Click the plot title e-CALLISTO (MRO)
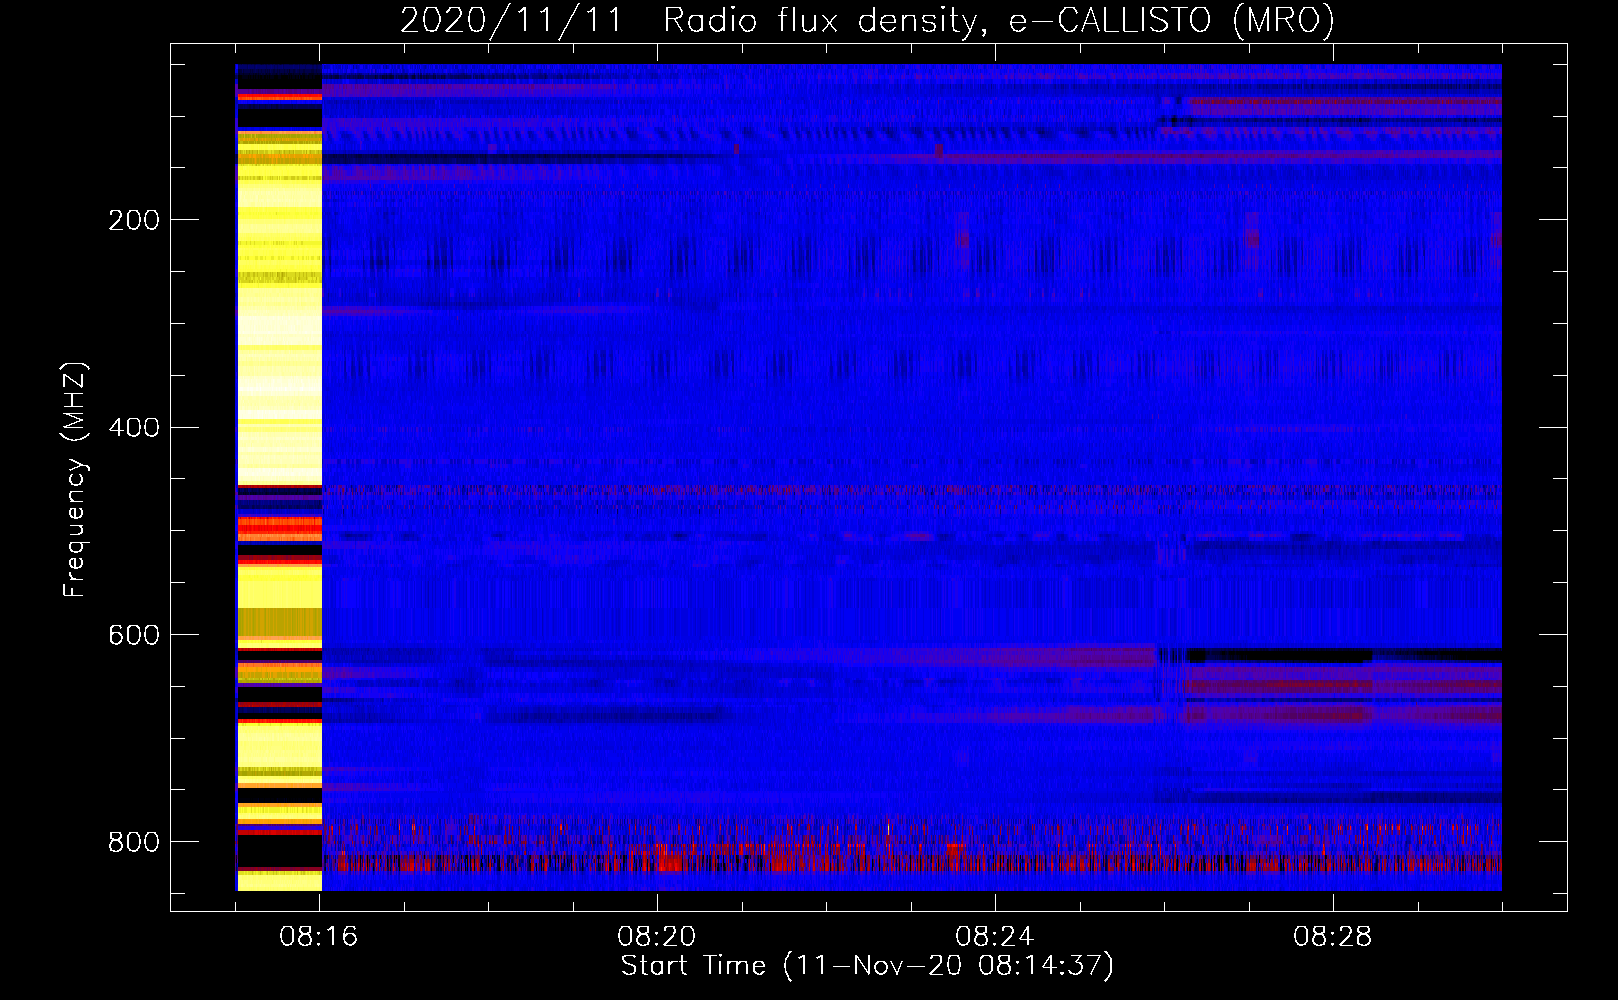This screenshot has height=1000, width=1618. point(1171,20)
